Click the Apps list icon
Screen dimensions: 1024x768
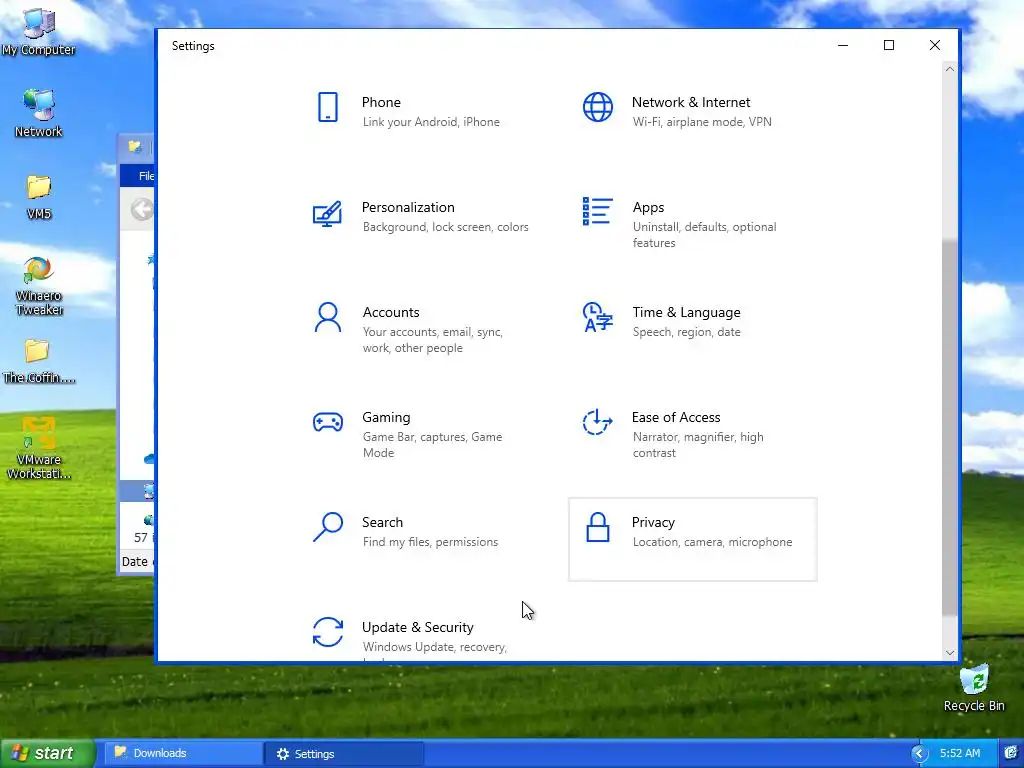click(598, 212)
